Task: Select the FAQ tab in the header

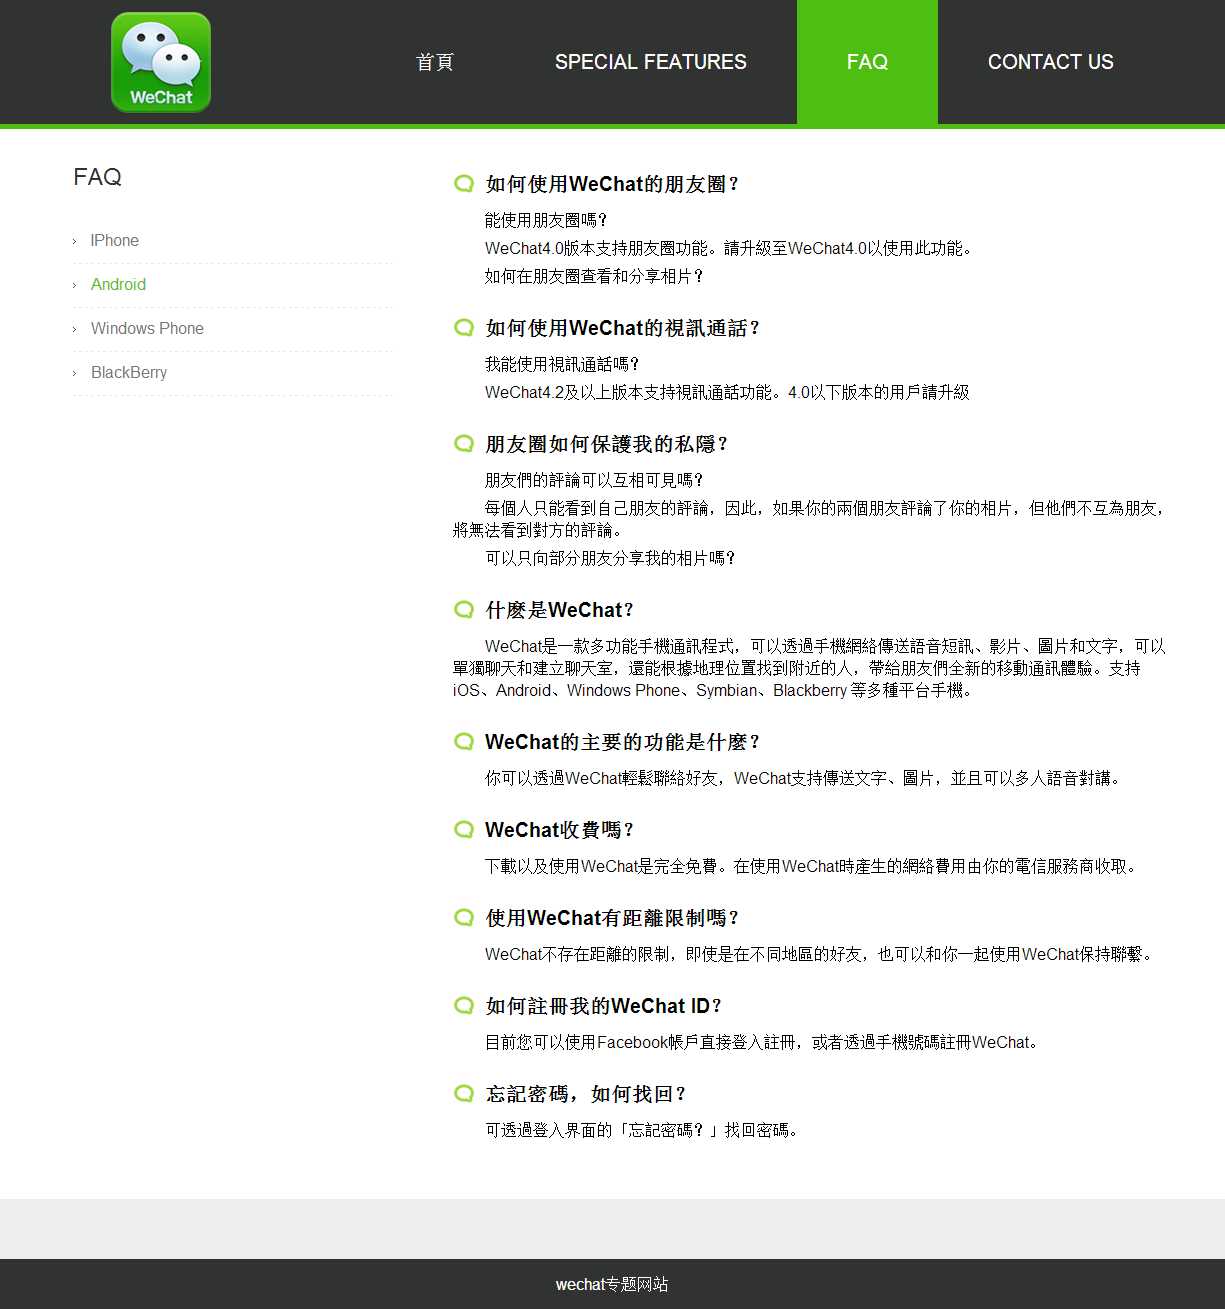Action: click(x=867, y=62)
